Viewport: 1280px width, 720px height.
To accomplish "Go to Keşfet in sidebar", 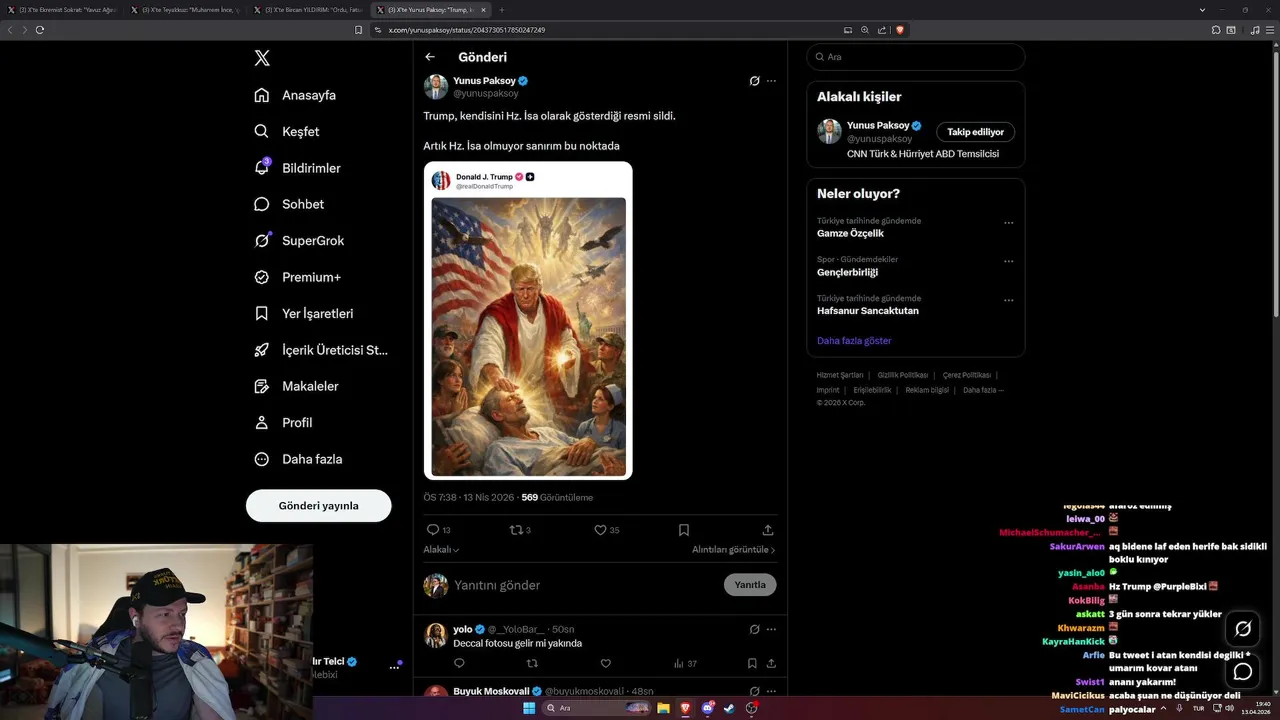I will click(287, 131).
